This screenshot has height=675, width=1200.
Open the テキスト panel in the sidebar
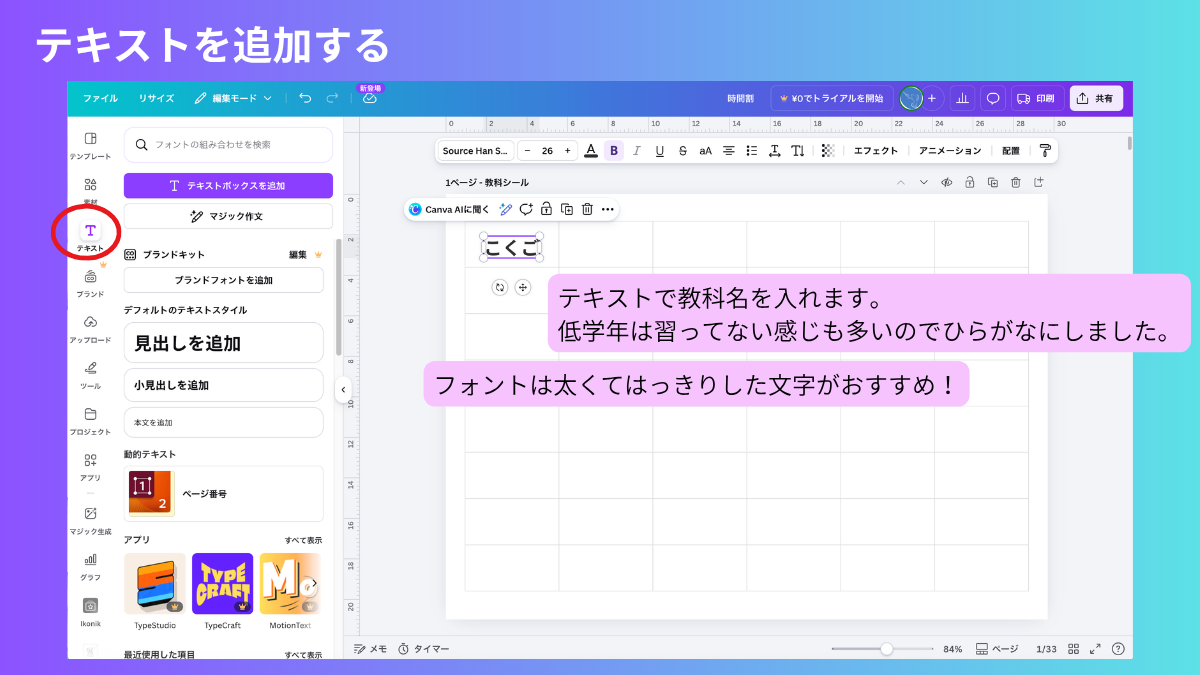click(90, 233)
